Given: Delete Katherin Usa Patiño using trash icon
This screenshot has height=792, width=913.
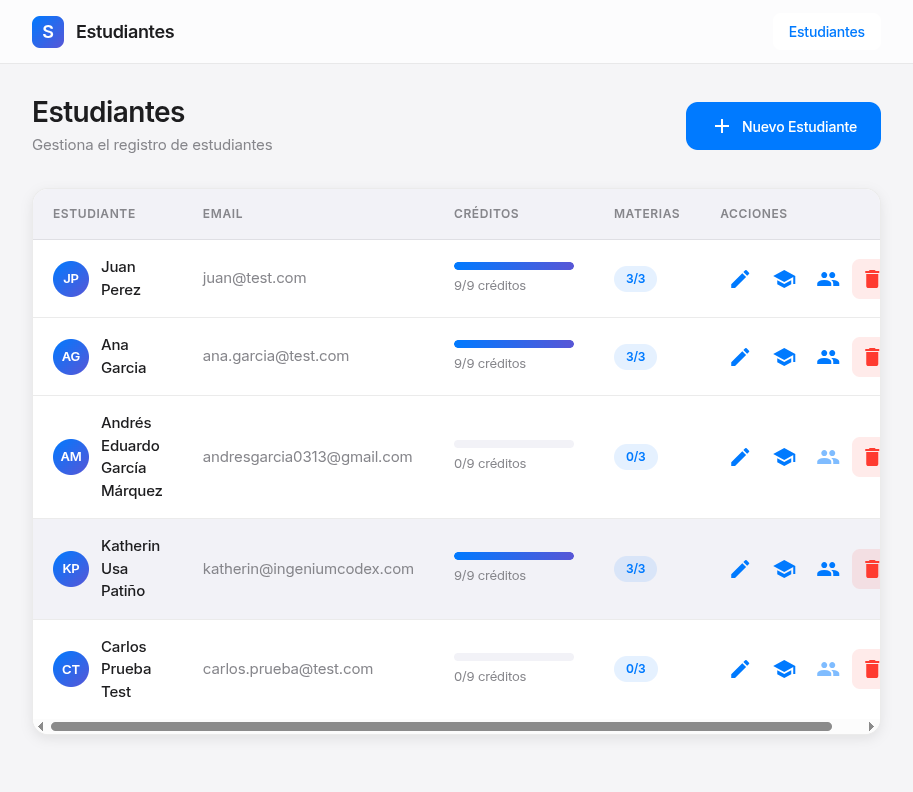Looking at the screenshot, I should pos(871,569).
